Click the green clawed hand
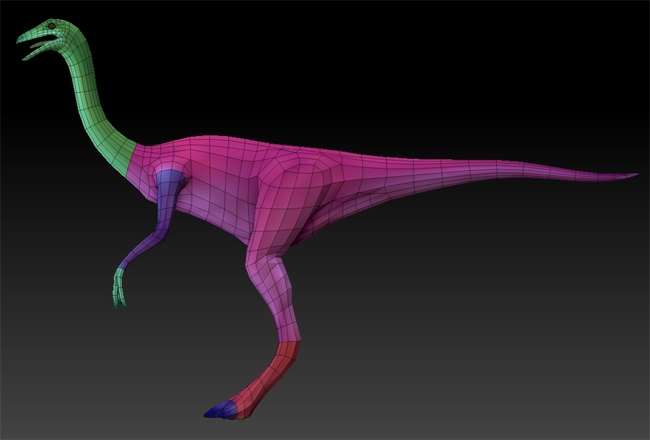The height and width of the screenshot is (440, 650). (x=119, y=289)
